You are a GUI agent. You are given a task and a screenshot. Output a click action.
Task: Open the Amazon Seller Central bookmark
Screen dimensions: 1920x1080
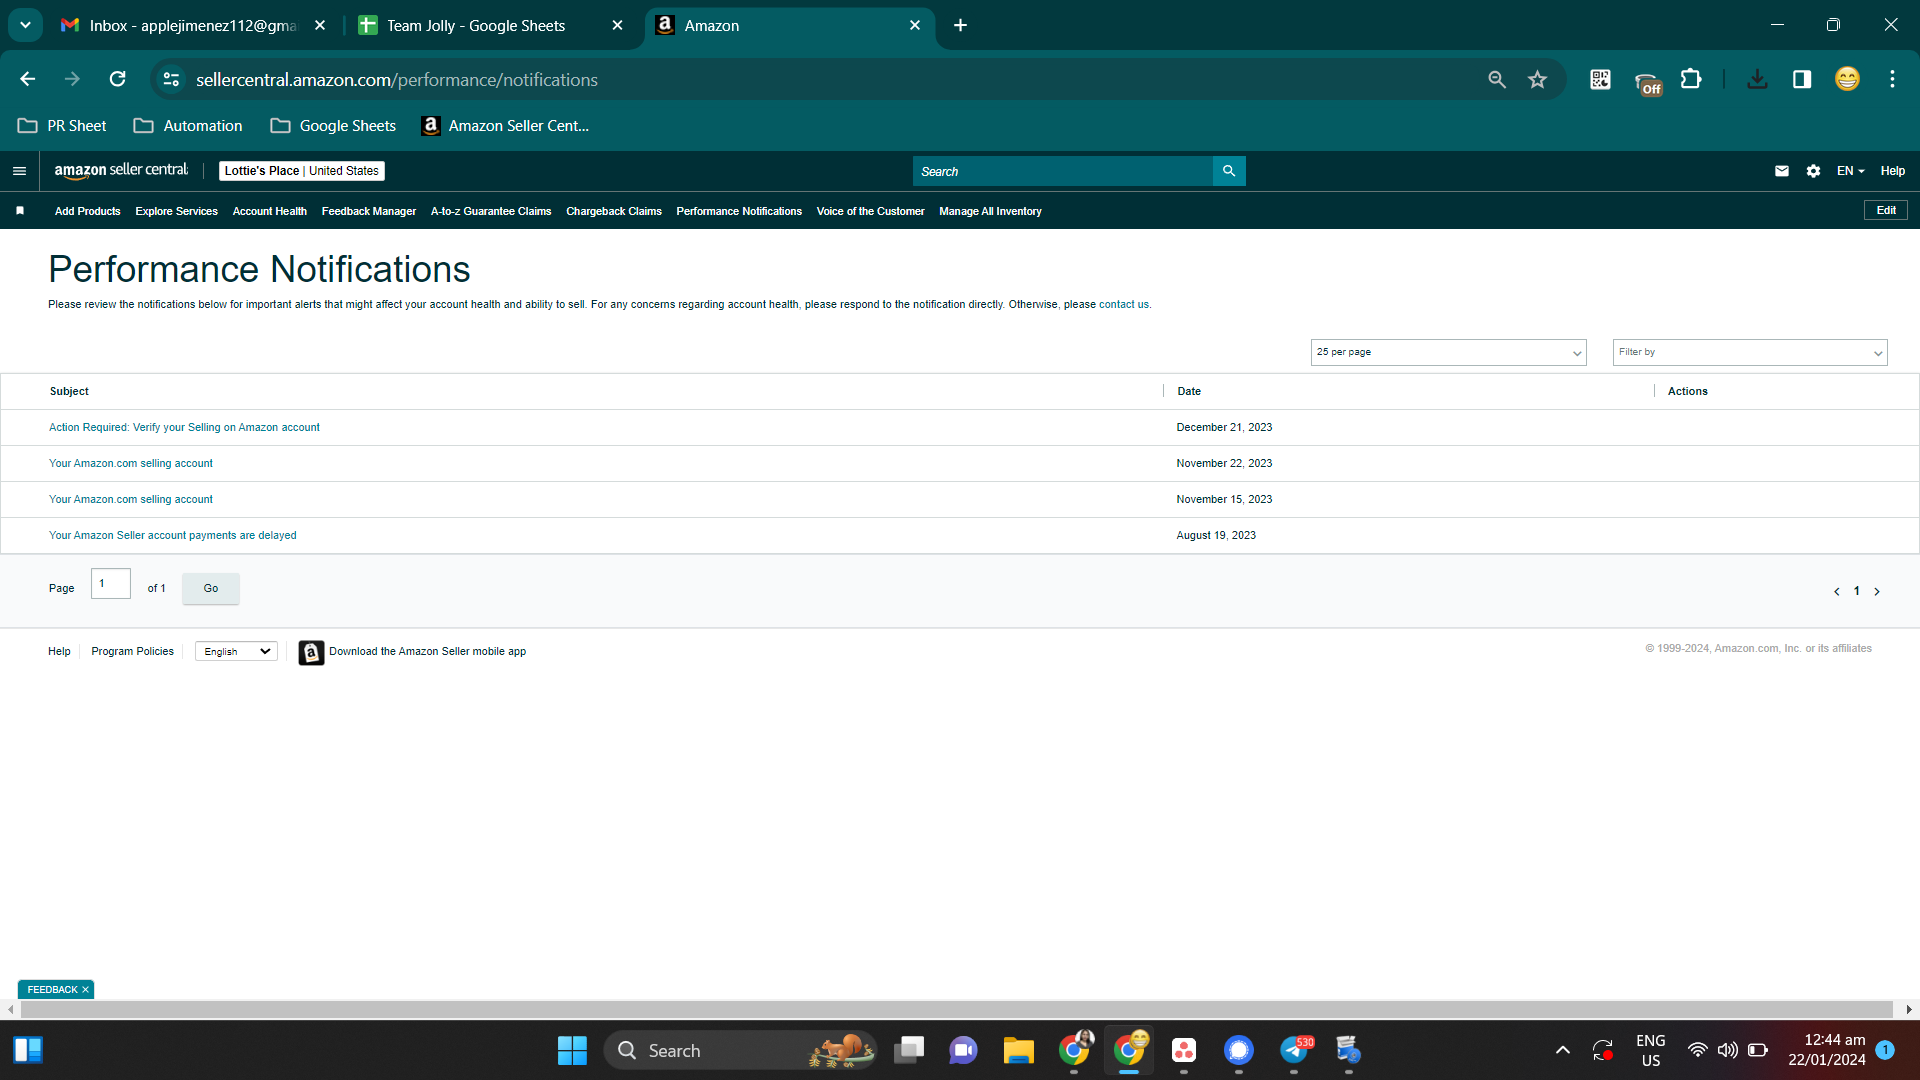(505, 126)
